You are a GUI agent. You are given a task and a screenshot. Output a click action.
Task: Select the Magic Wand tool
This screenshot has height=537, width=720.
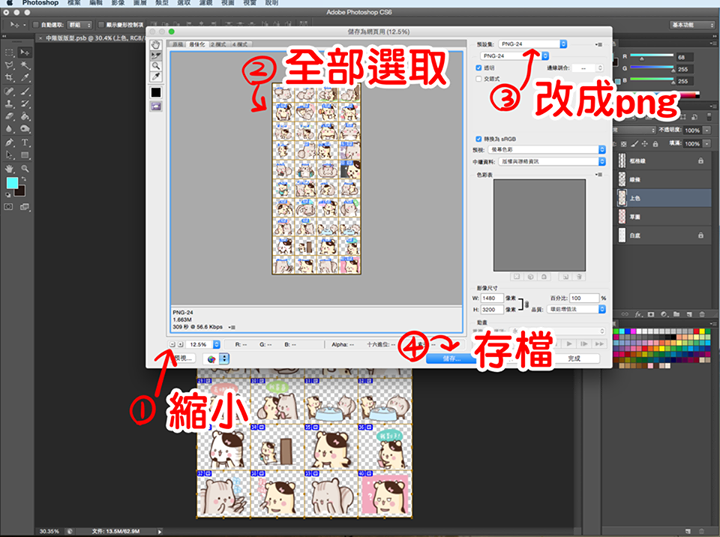coord(25,65)
